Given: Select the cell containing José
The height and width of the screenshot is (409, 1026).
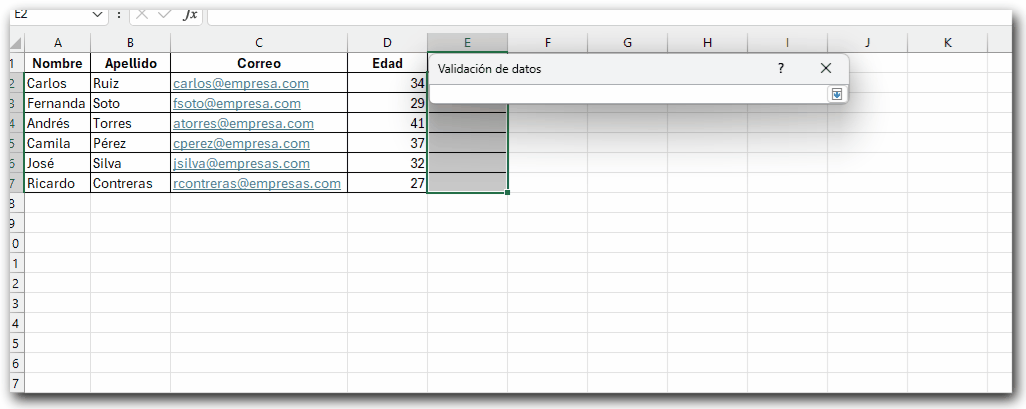Looking at the screenshot, I should click(58, 163).
